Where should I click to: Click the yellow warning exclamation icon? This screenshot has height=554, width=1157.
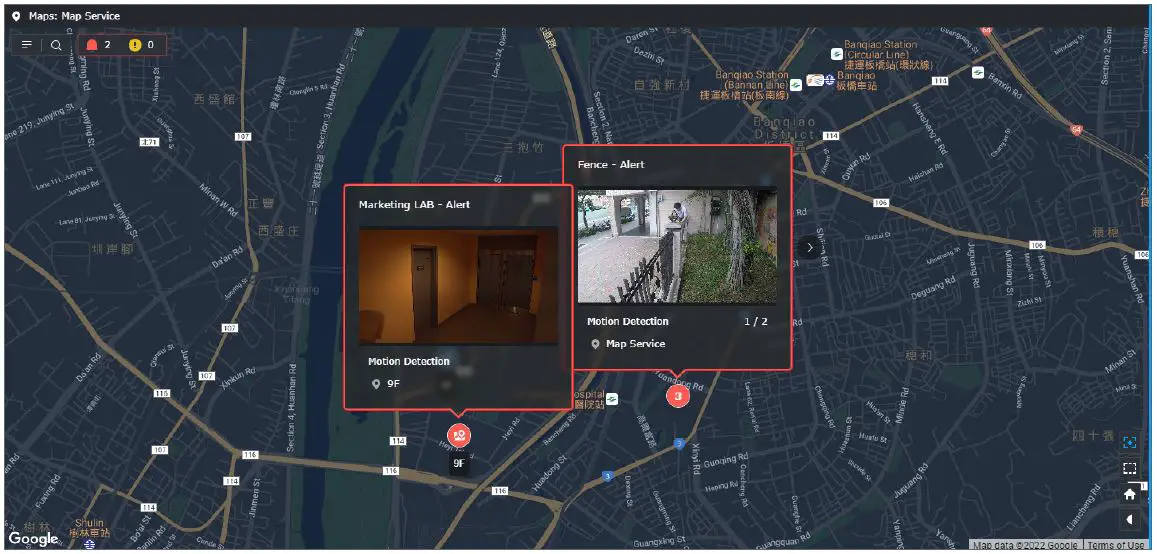[134, 45]
